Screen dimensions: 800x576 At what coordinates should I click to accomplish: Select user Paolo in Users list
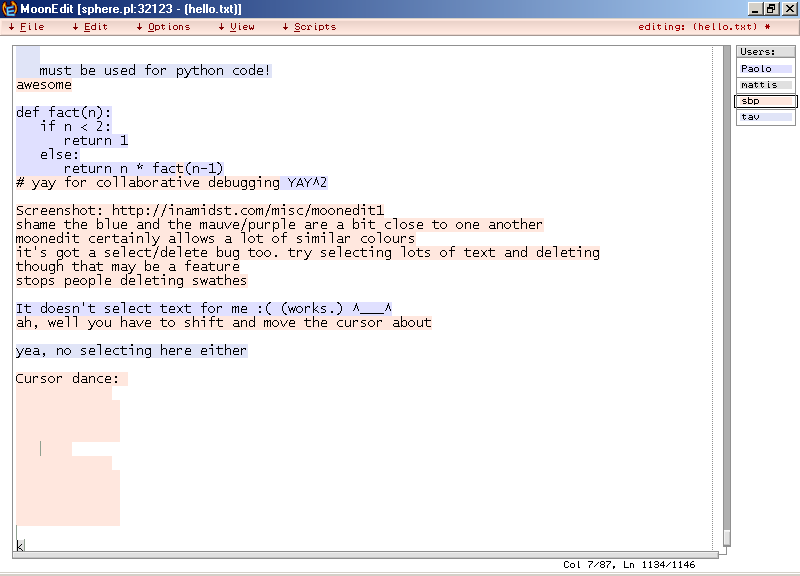765,69
